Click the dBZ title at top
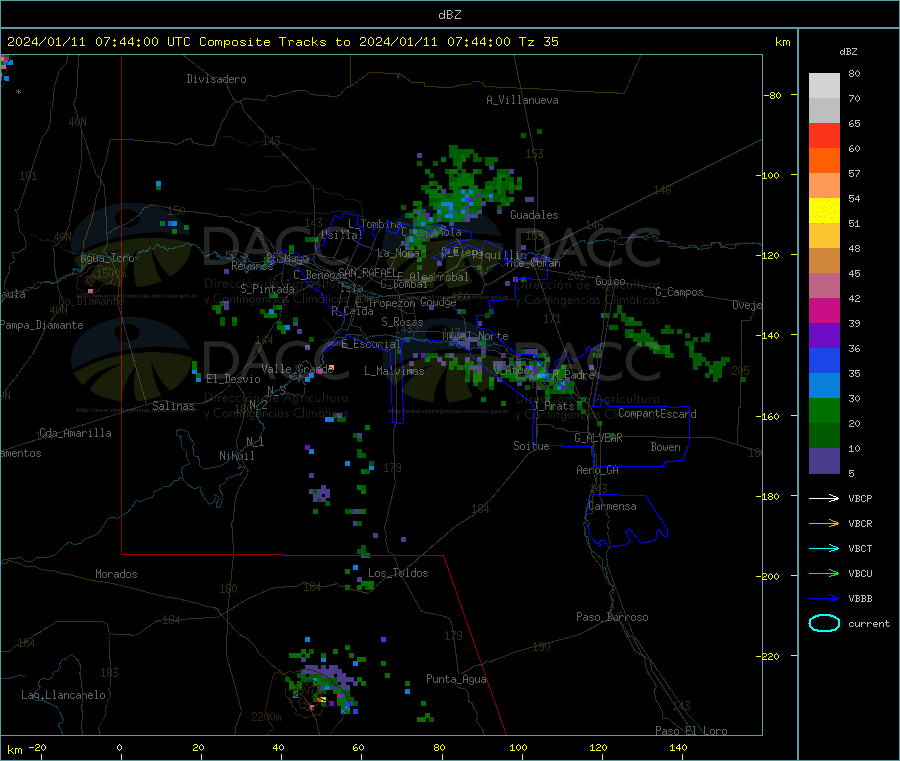The width and height of the screenshot is (900, 761). click(449, 15)
